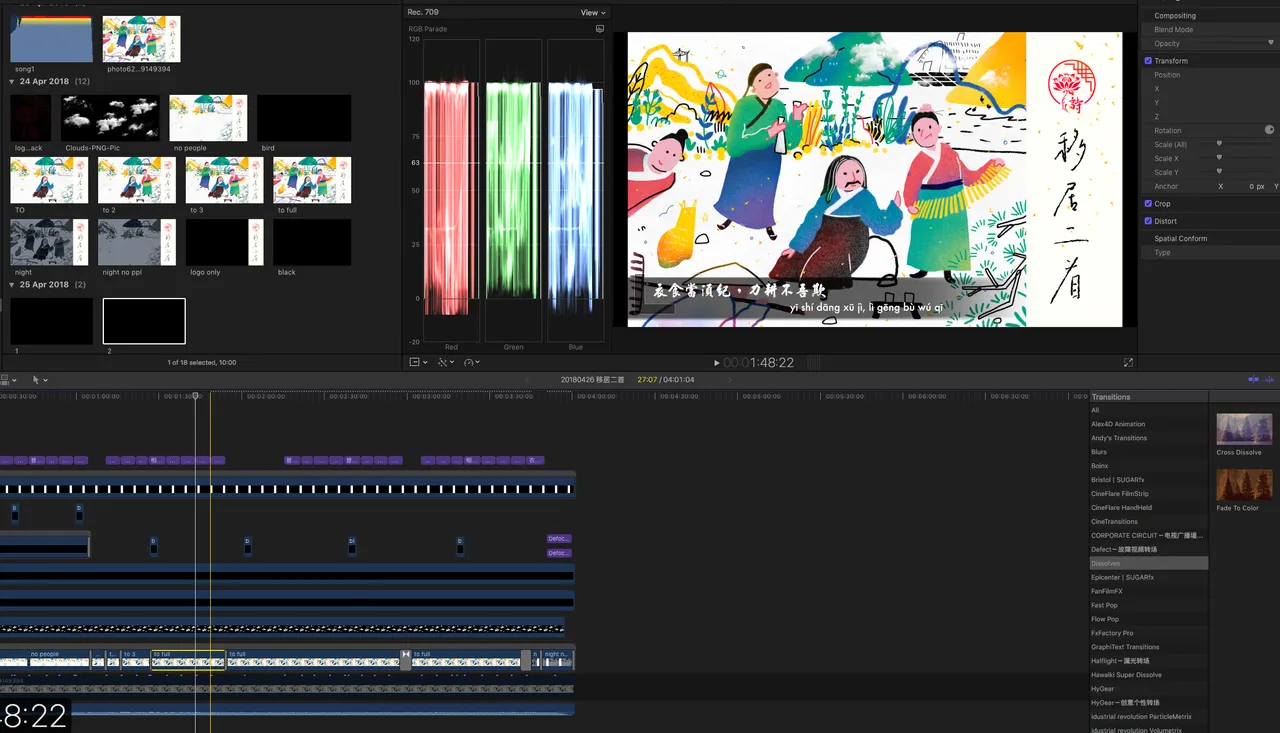This screenshot has height=733, width=1280.
Task: Open the Transform tool pop-up menu
Action: (x=418, y=362)
